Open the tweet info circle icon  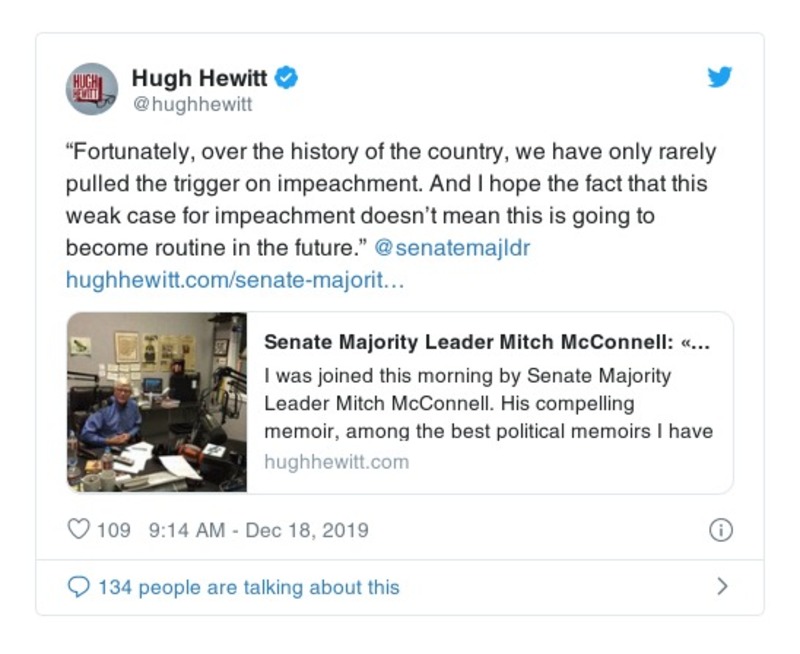pyautogui.click(x=720, y=531)
